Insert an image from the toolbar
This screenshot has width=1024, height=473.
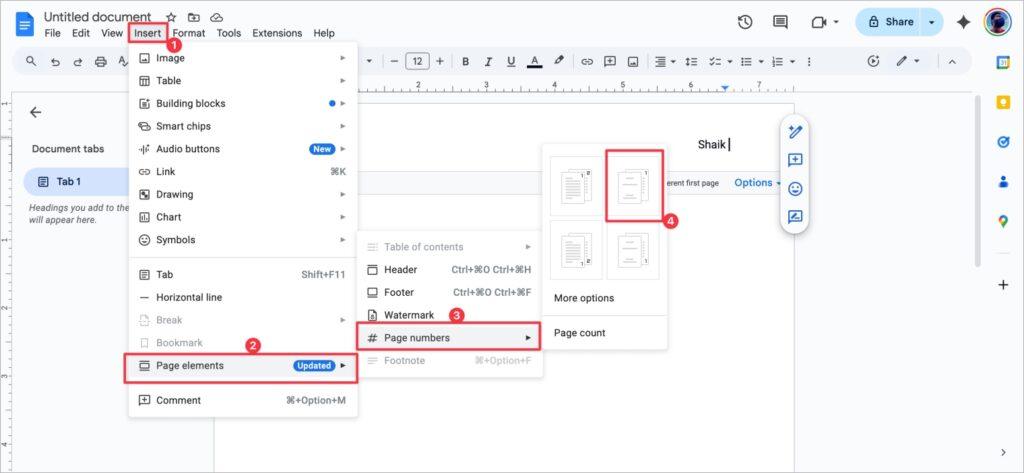(633, 61)
